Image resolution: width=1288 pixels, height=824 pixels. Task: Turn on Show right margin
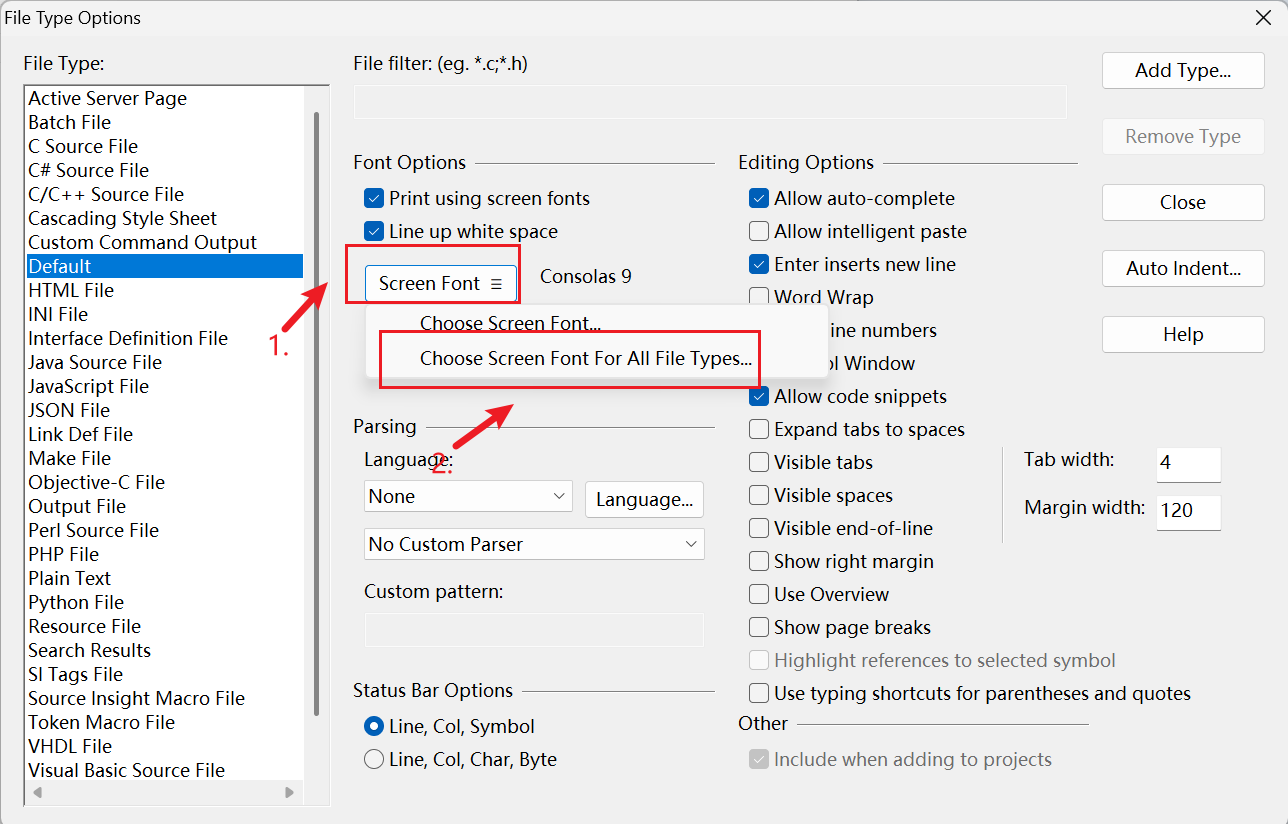[x=760, y=561]
